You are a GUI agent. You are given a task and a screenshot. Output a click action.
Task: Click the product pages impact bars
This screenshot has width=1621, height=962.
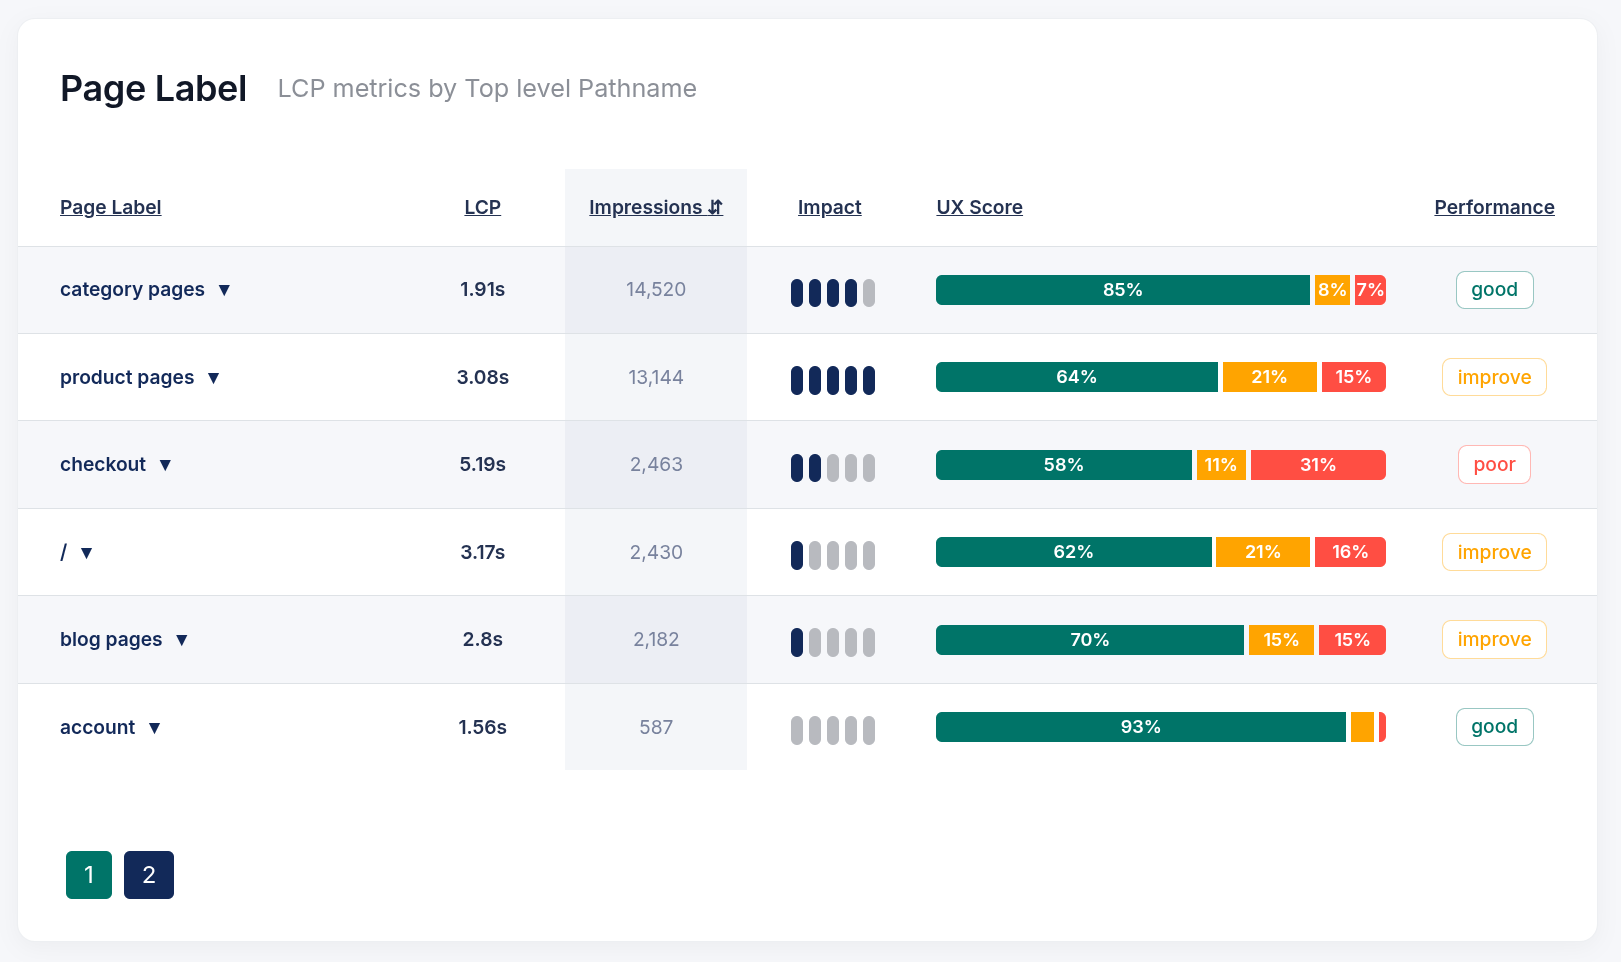tap(832, 380)
